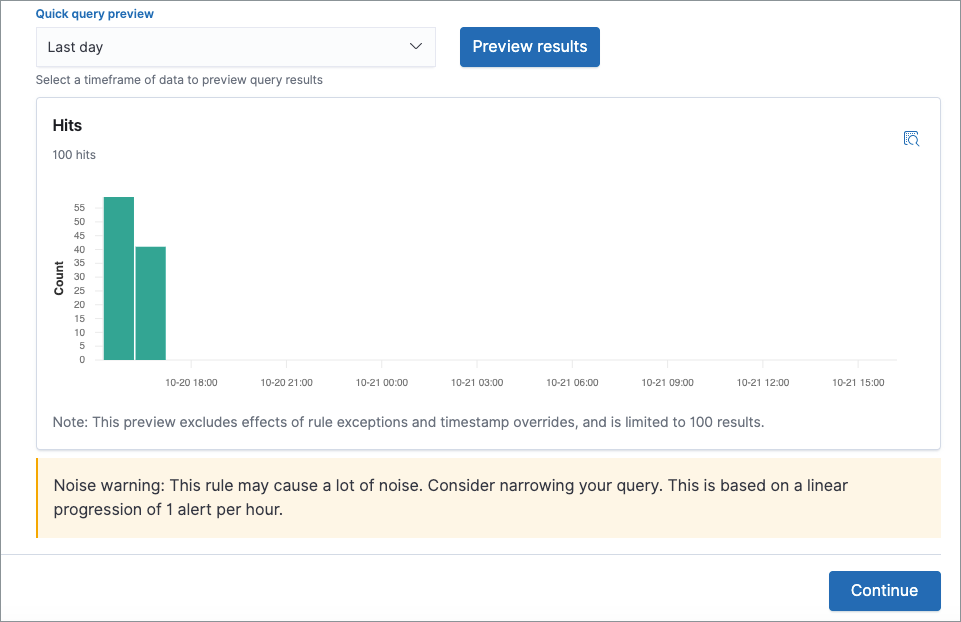Click the '10-21 15:00' axis tick label
Screen dimensions: 961x622
click(x=858, y=382)
